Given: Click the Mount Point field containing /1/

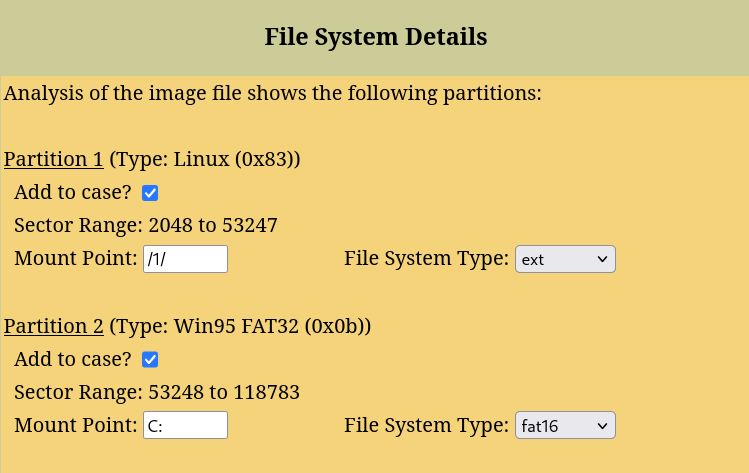Looking at the screenshot, I should (186, 260).
